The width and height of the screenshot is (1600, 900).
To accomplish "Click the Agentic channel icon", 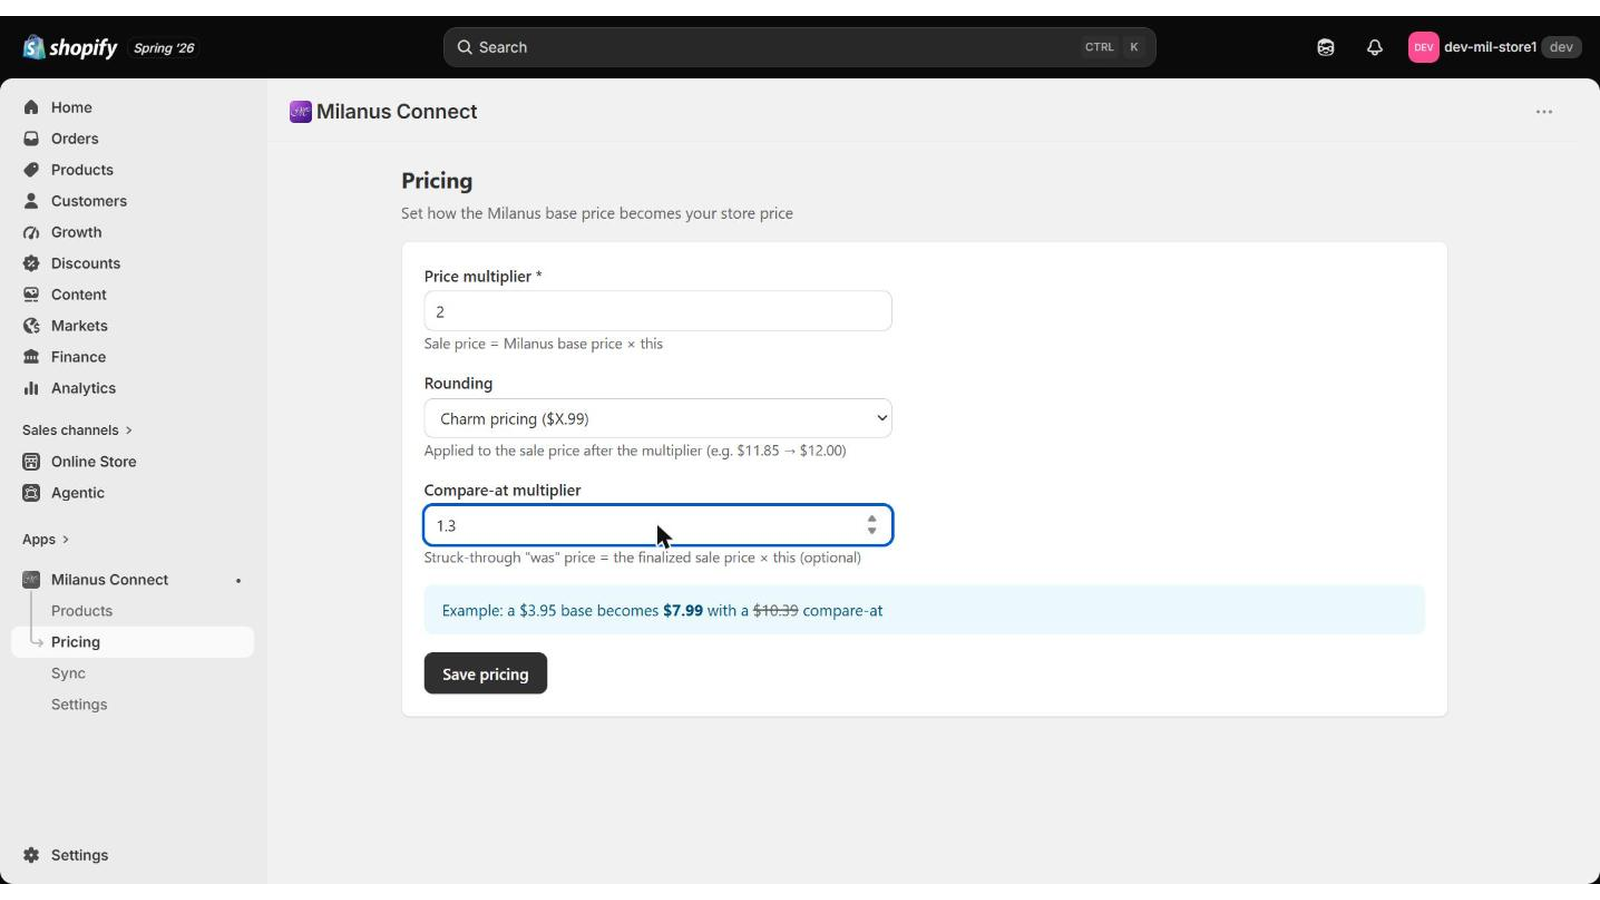I will pyautogui.click(x=31, y=492).
